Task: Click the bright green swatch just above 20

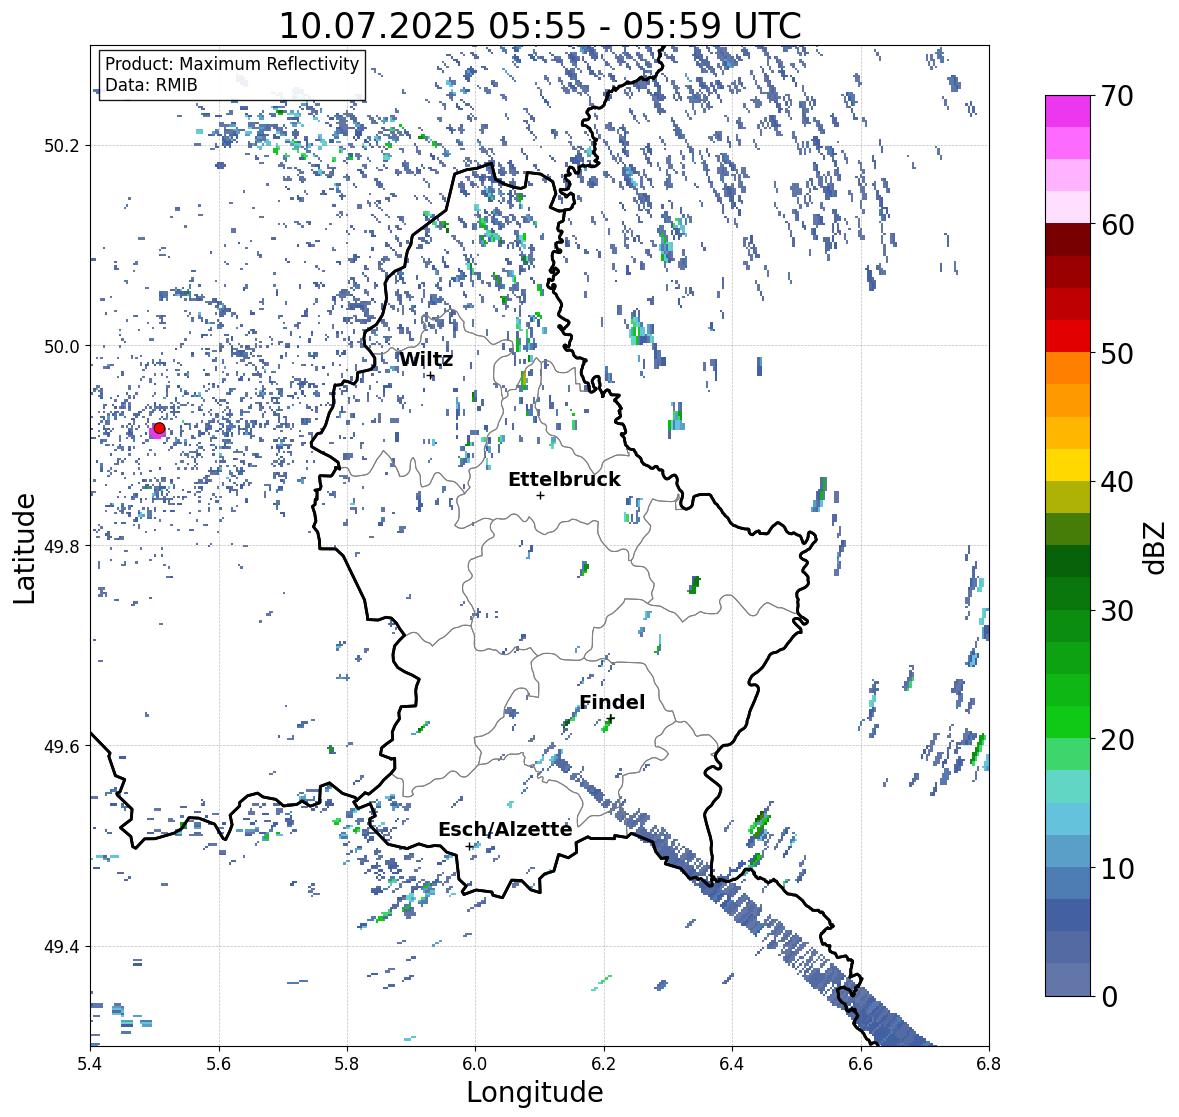Action: [x=1068, y=722]
